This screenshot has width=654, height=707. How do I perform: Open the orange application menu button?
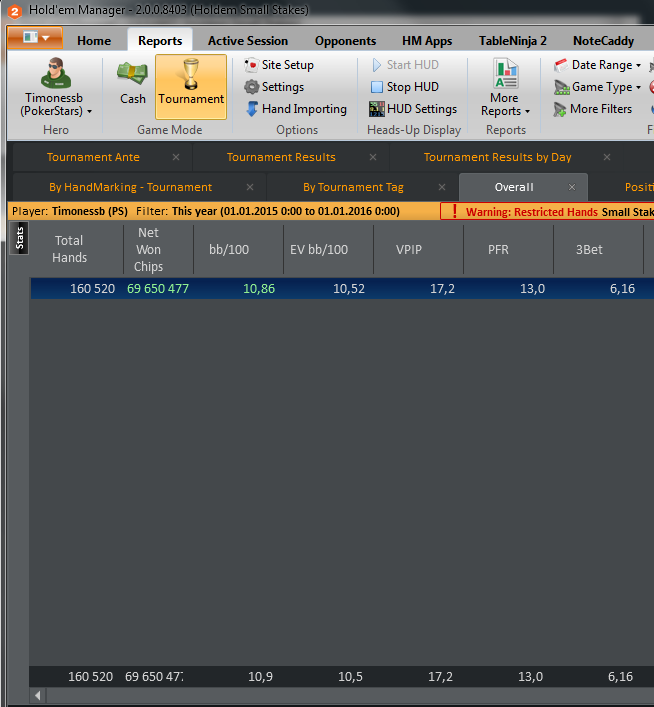point(35,38)
